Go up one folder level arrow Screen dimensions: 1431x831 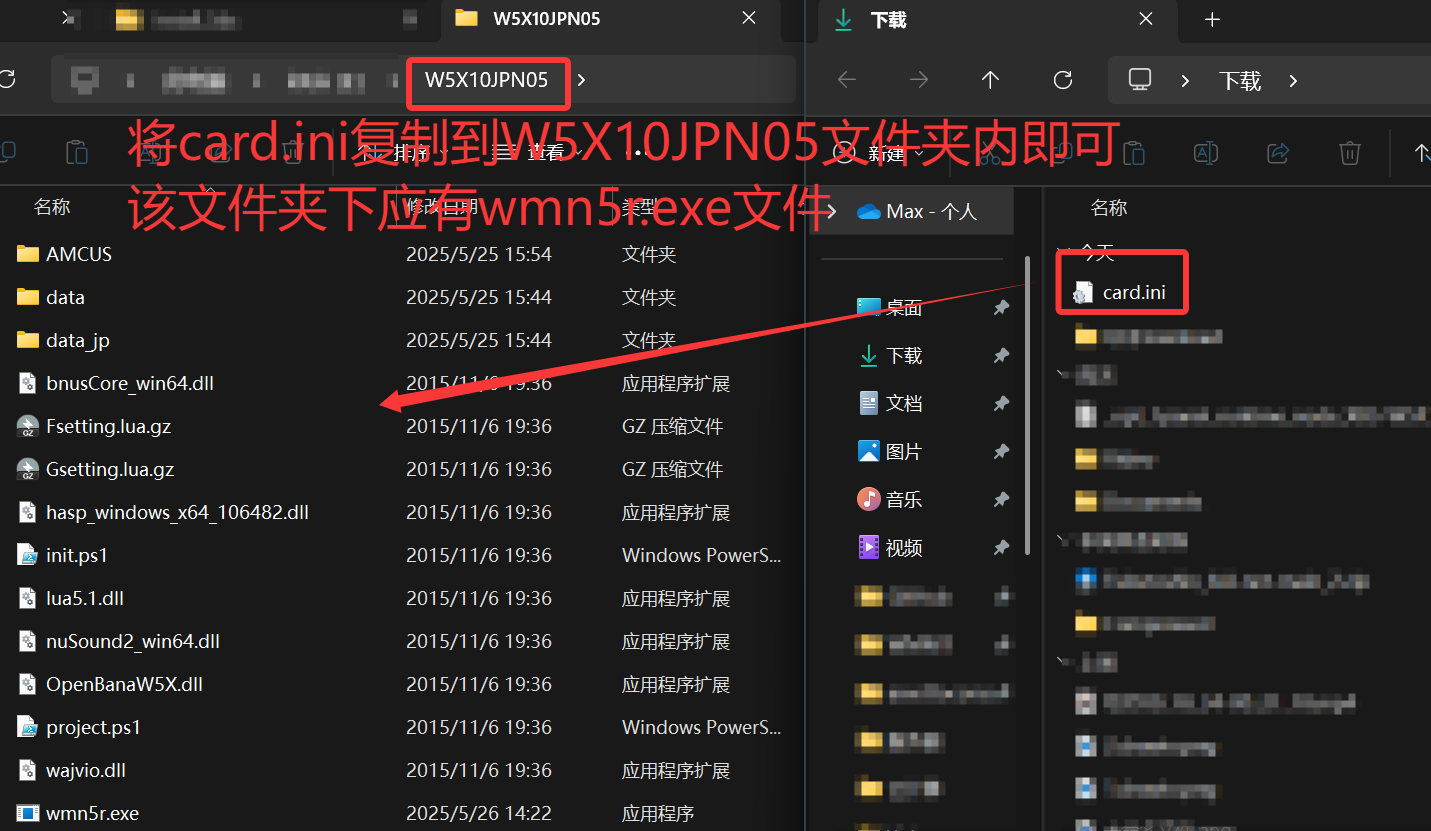[x=990, y=80]
